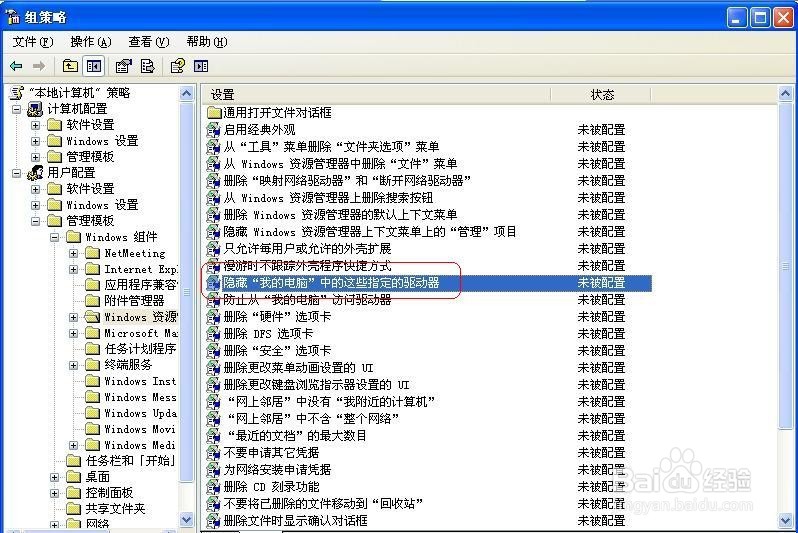Click the folder icon beside 桌面
Screen dimensions: 798x533
point(74,476)
